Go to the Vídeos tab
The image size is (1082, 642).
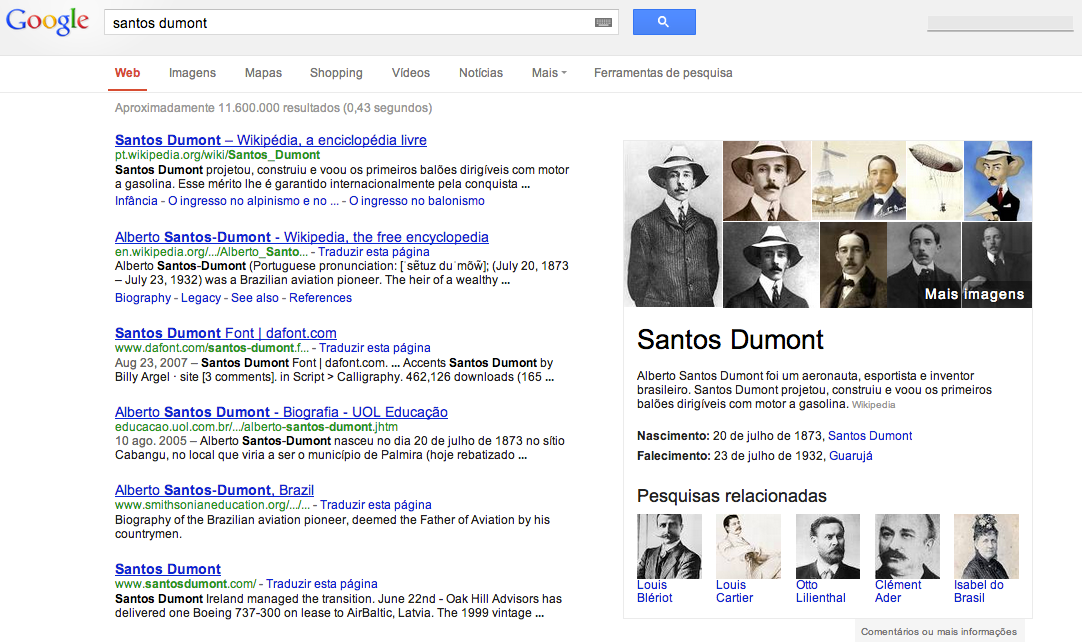pyautogui.click(x=411, y=73)
